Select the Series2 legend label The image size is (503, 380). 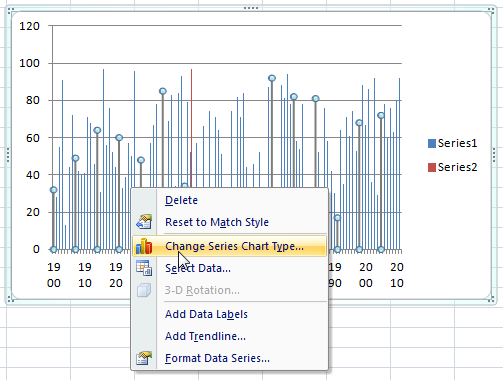point(457,167)
